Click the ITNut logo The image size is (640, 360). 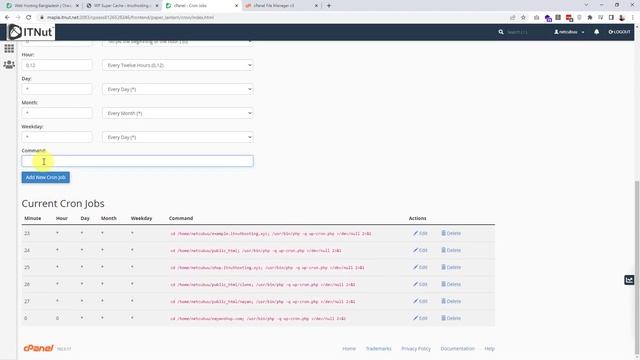point(31,32)
